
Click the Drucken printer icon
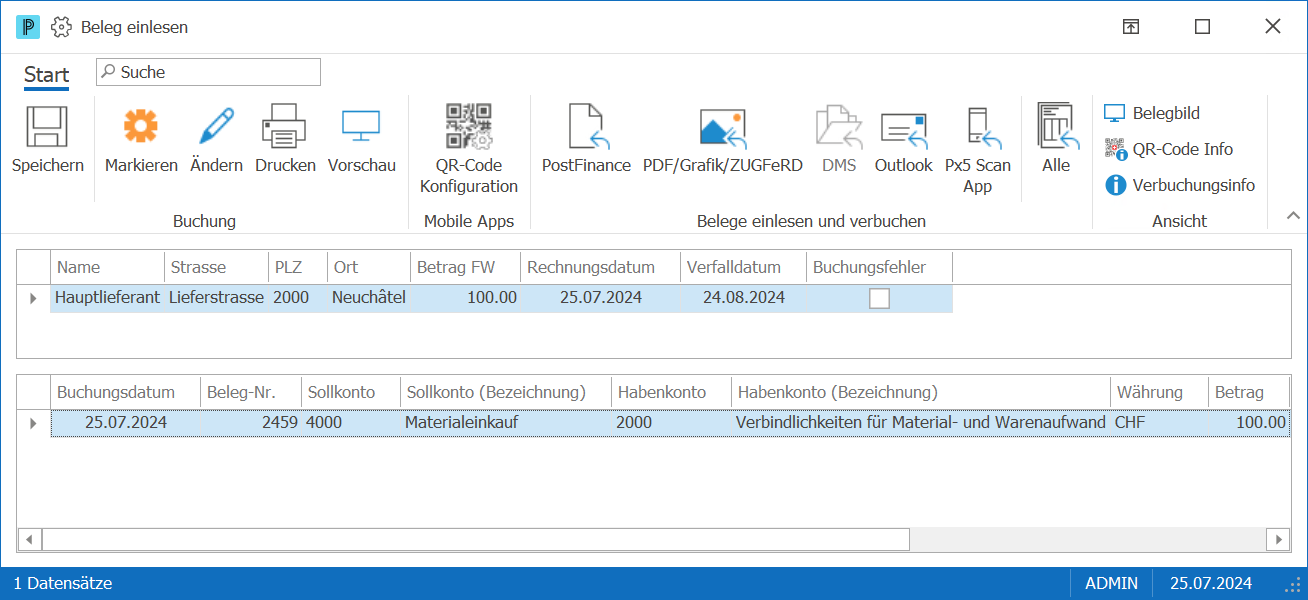click(x=285, y=127)
